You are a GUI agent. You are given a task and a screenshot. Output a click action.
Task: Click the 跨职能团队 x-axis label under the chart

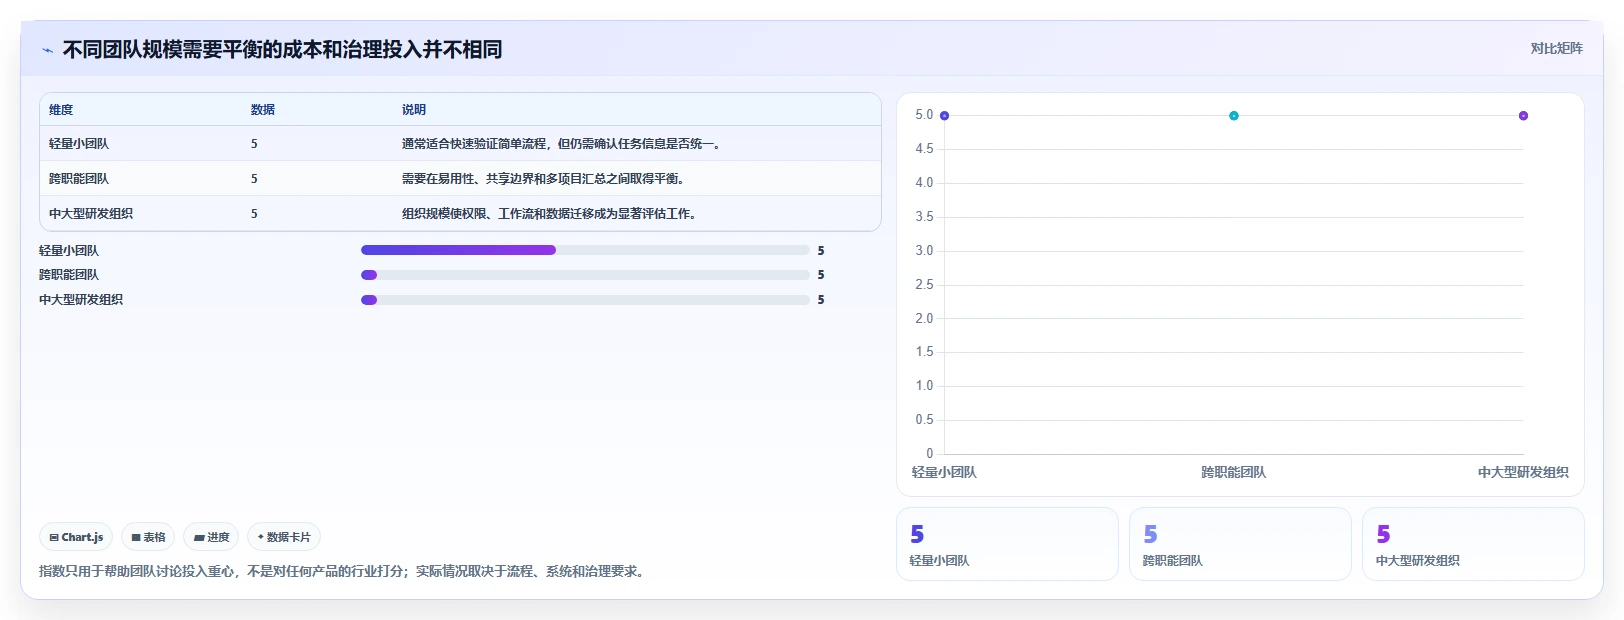click(1234, 472)
